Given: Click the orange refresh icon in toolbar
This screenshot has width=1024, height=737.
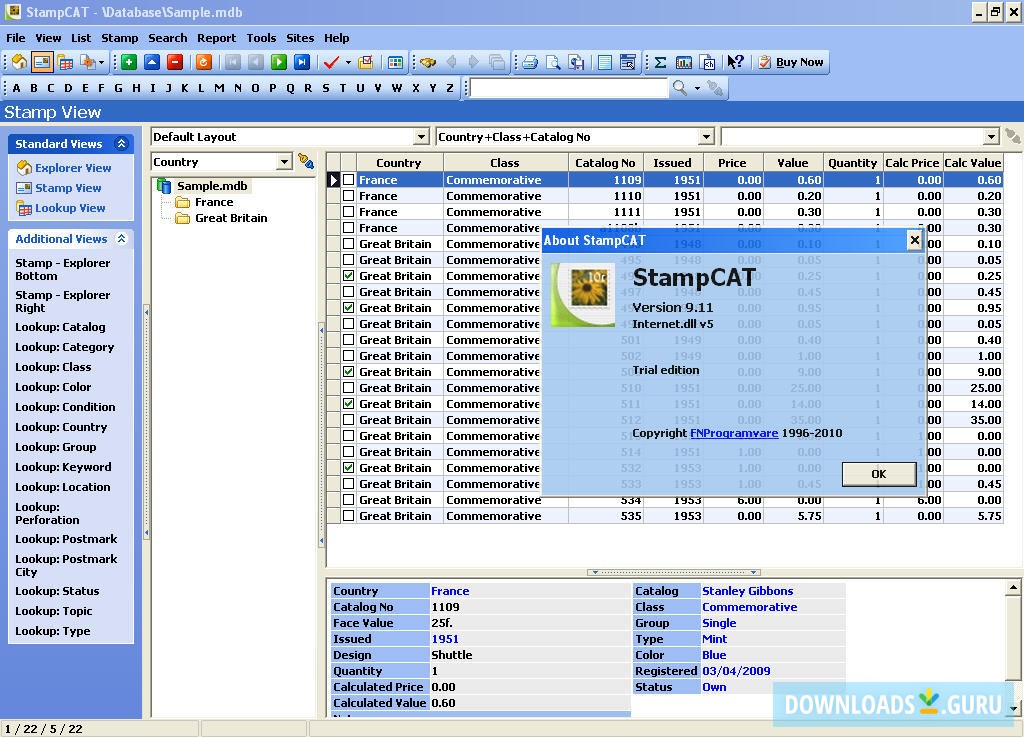Looking at the screenshot, I should point(204,62).
